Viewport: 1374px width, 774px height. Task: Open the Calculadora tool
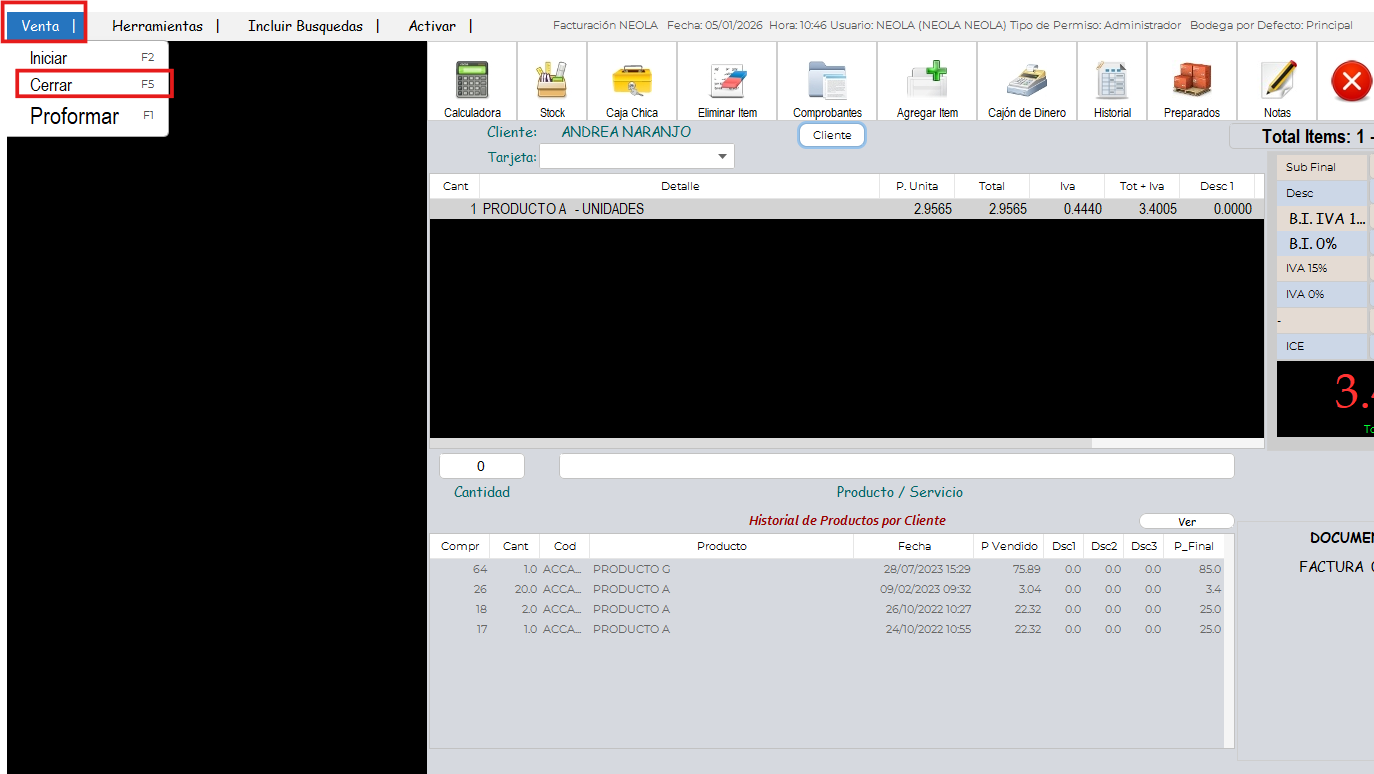click(x=472, y=81)
